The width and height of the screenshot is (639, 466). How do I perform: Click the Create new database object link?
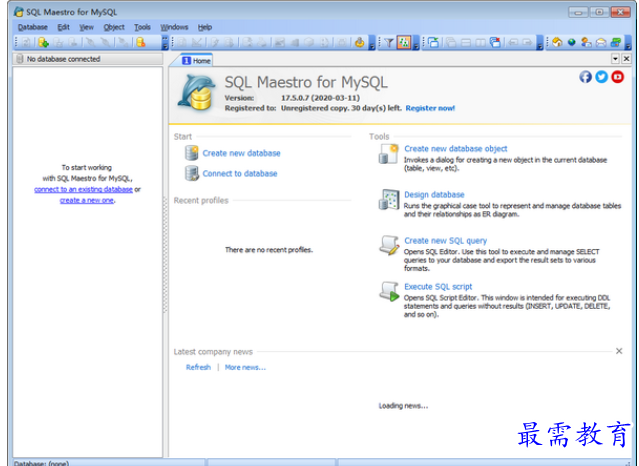pos(456,149)
